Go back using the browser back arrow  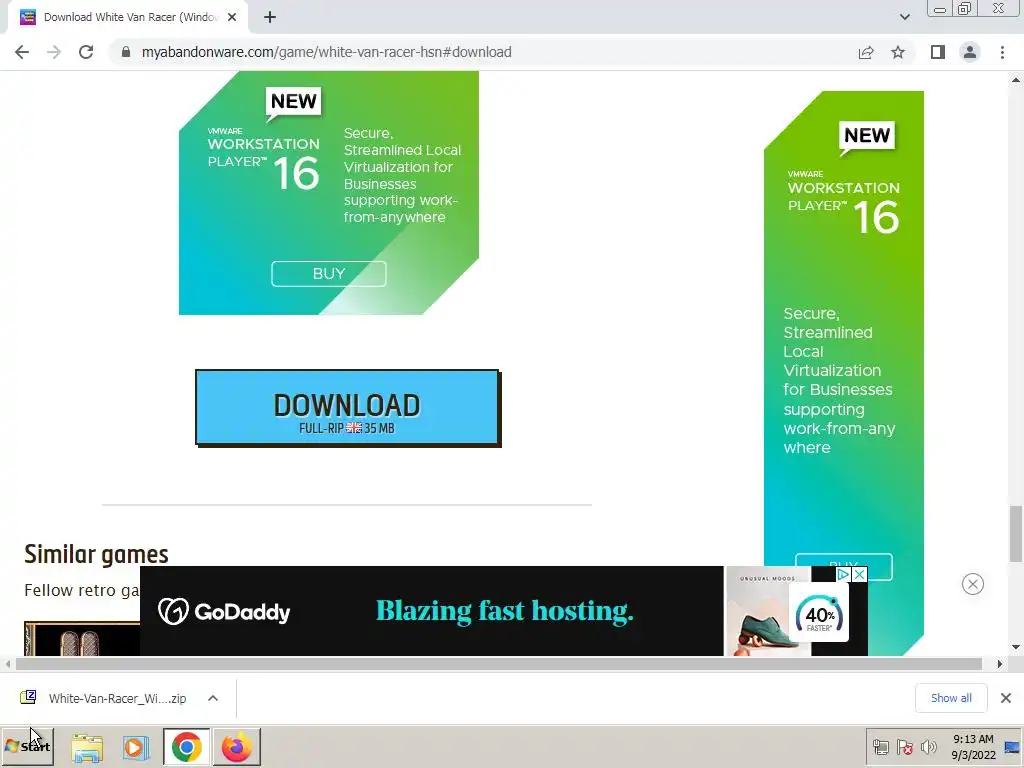tap(22, 52)
